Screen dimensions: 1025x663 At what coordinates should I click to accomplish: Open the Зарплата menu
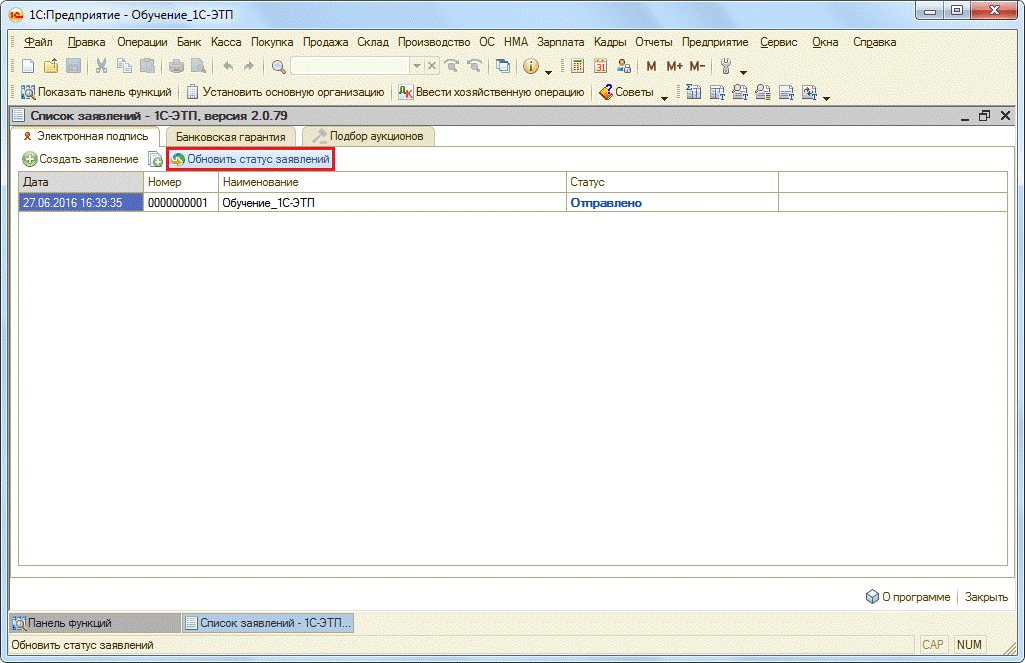coord(561,42)
